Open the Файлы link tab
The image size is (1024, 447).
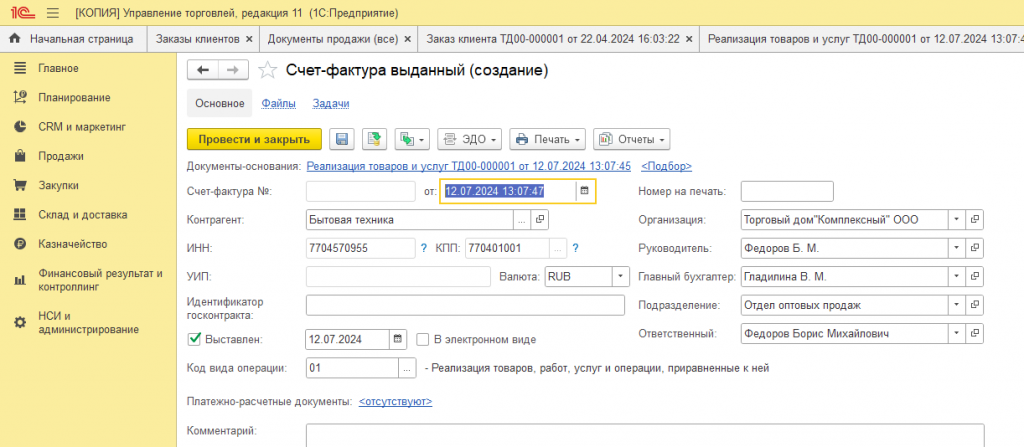coord(279,103)
